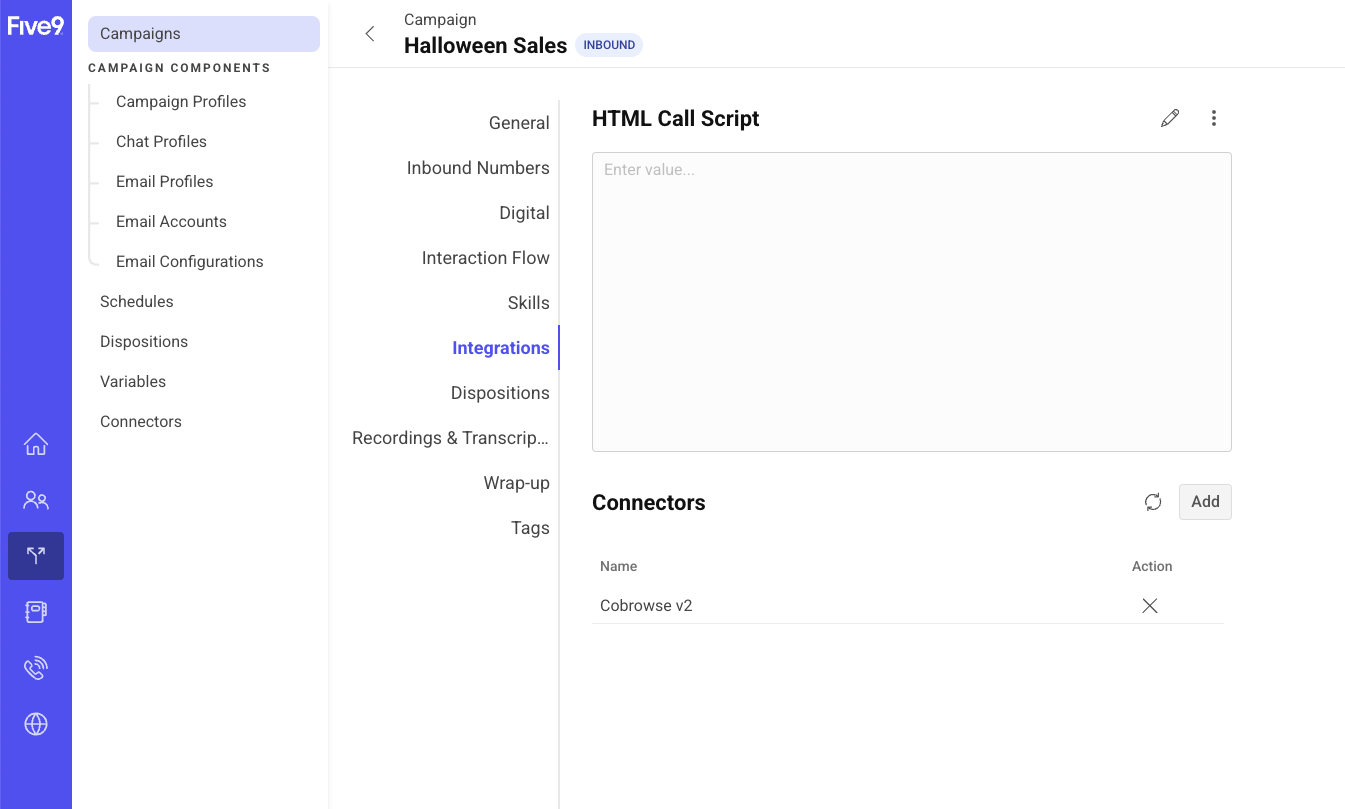Viewport: 1345px width, 809px height.
Task: Go back using the left chevron
Action: click(370, 34)
